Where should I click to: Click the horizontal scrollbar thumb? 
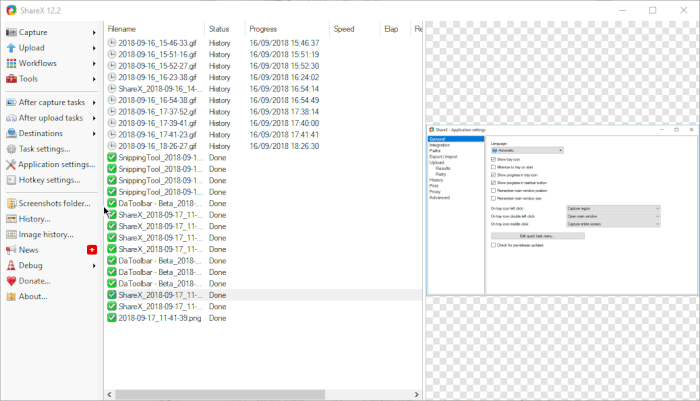point(220,394)
